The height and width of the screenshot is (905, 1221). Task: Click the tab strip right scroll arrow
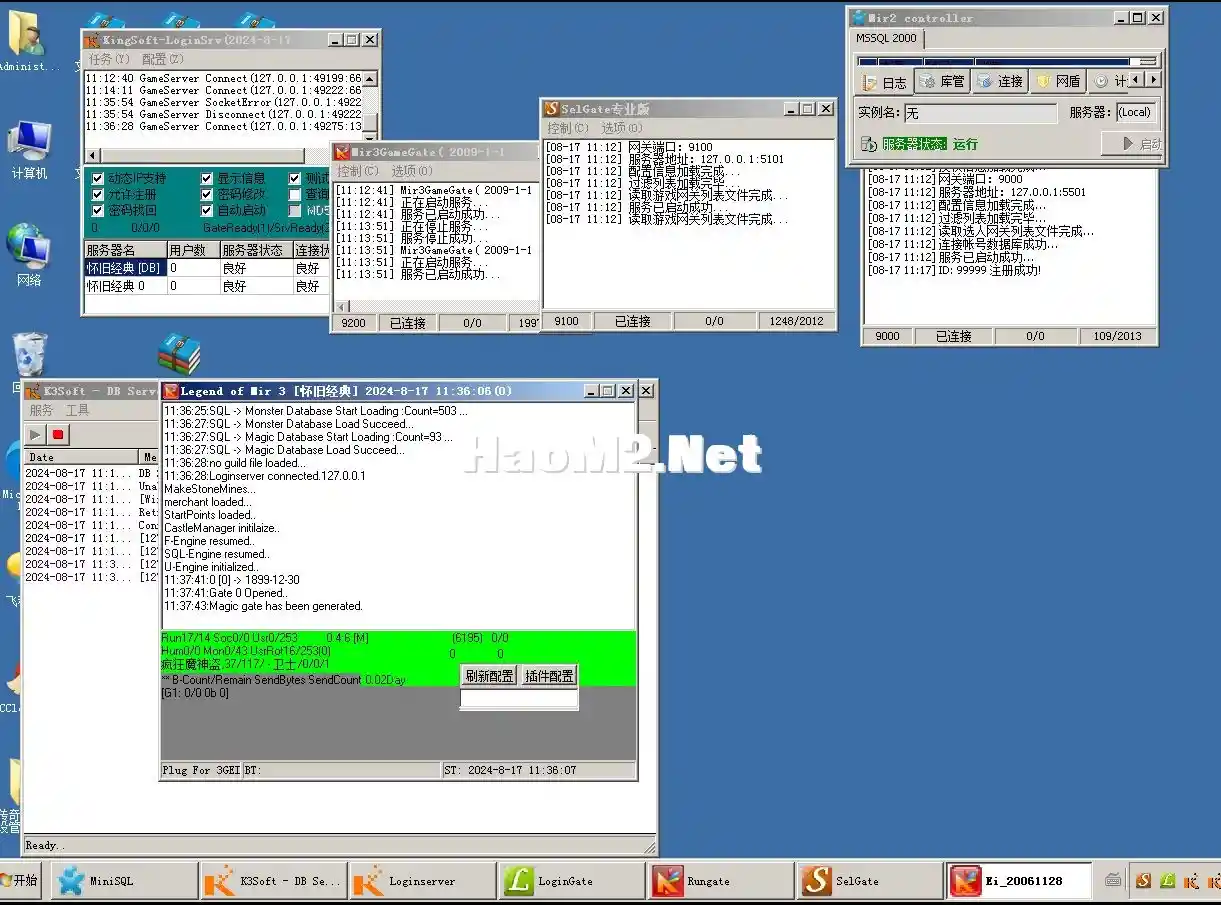point(1153,79)
